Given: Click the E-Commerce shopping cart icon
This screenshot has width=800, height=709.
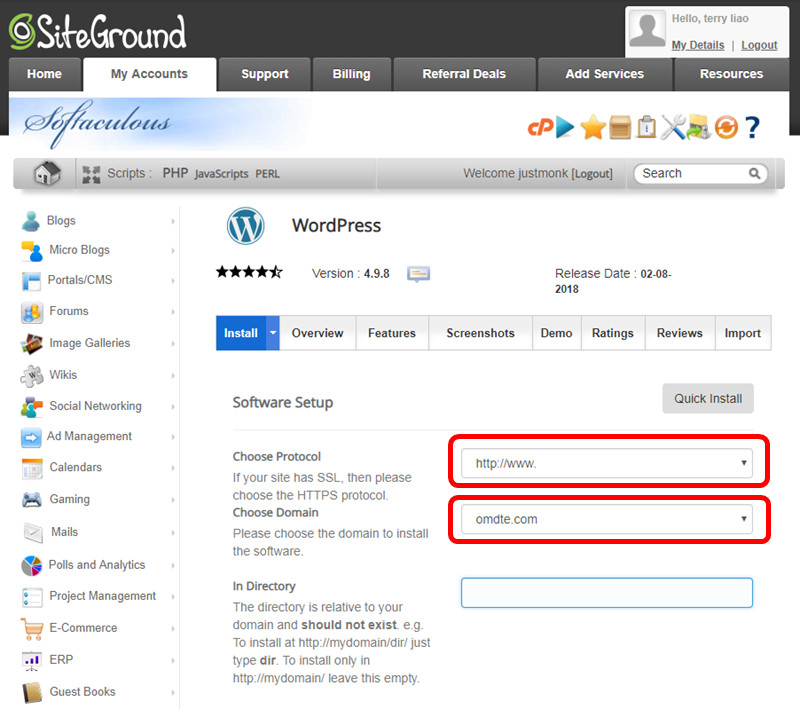Looking at the screenshot, I should [32, 628].
